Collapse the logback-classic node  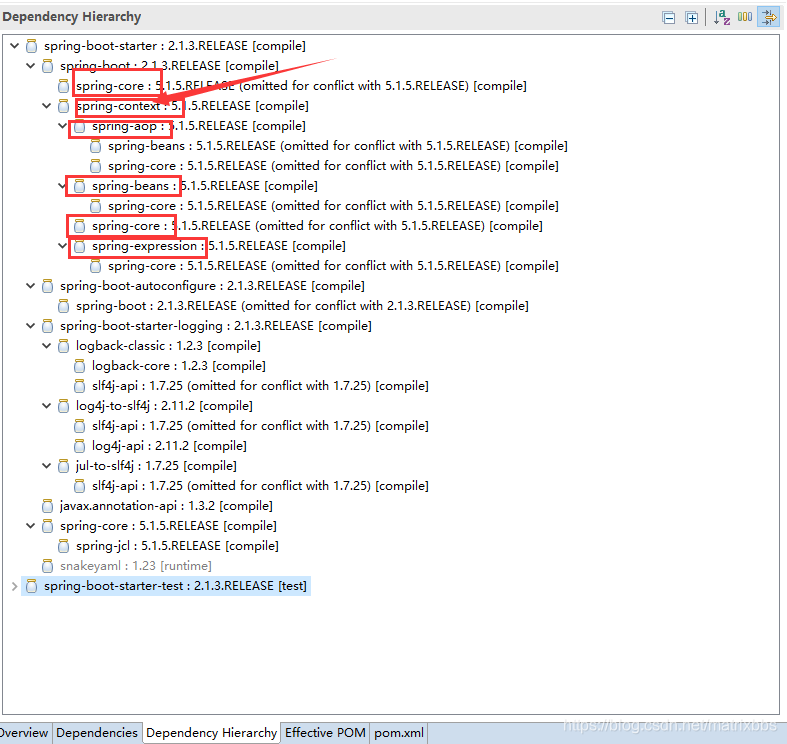click(47, 345)
